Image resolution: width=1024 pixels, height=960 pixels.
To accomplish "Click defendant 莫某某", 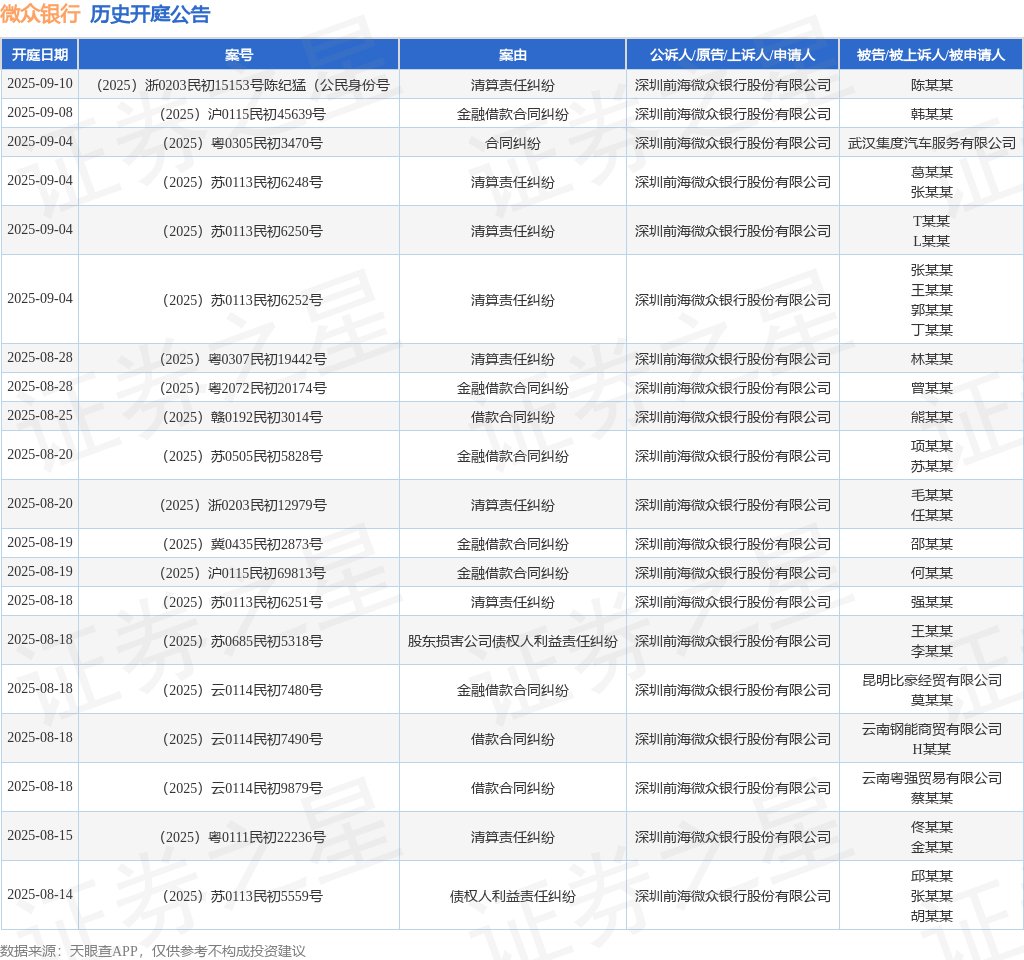I will 932,700.
